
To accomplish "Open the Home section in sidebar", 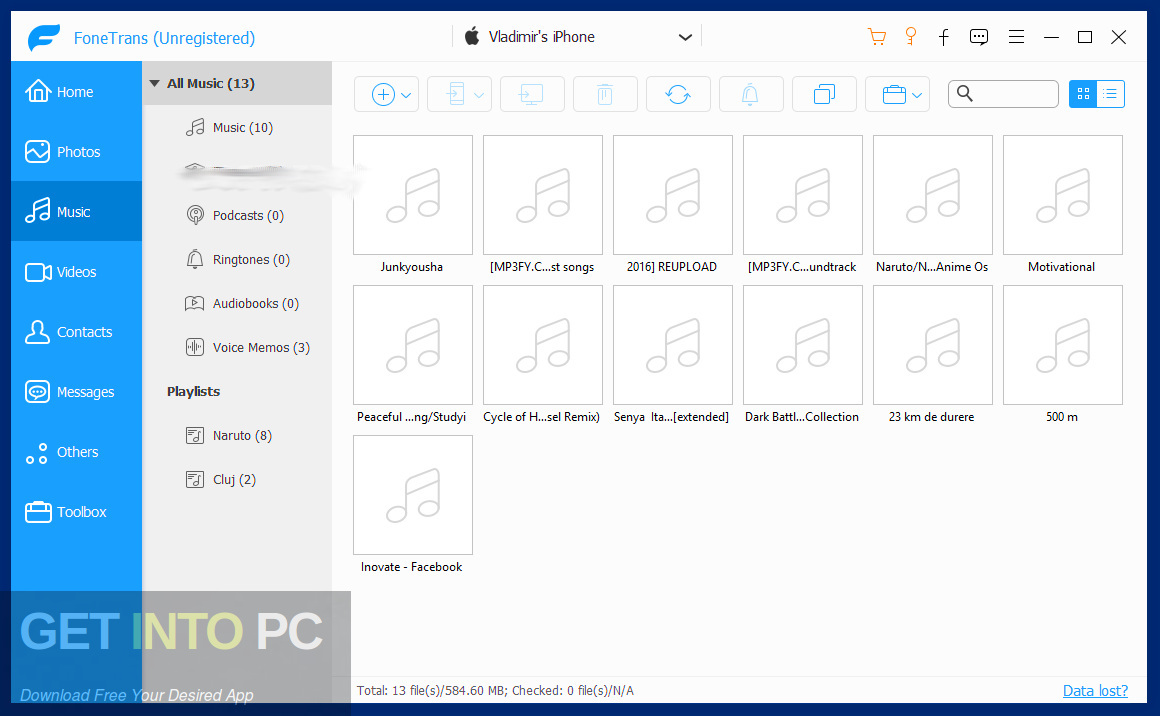I will 76,92.
